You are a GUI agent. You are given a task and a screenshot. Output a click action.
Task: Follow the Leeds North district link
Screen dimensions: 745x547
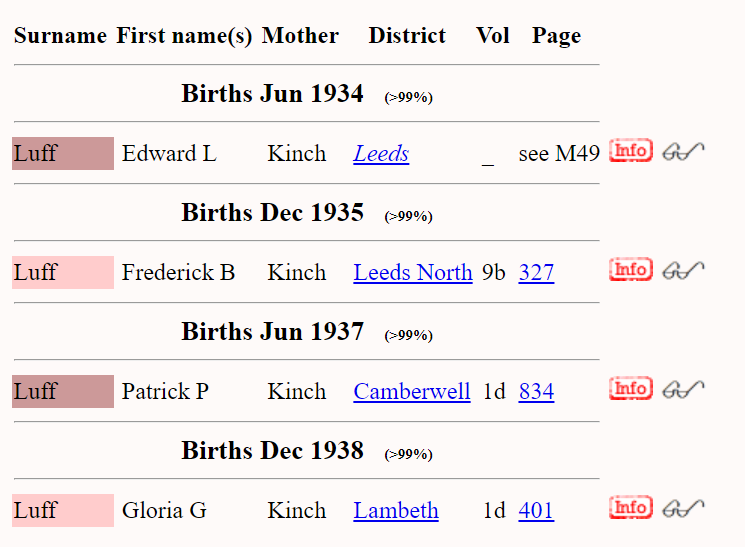coord(413,273)
